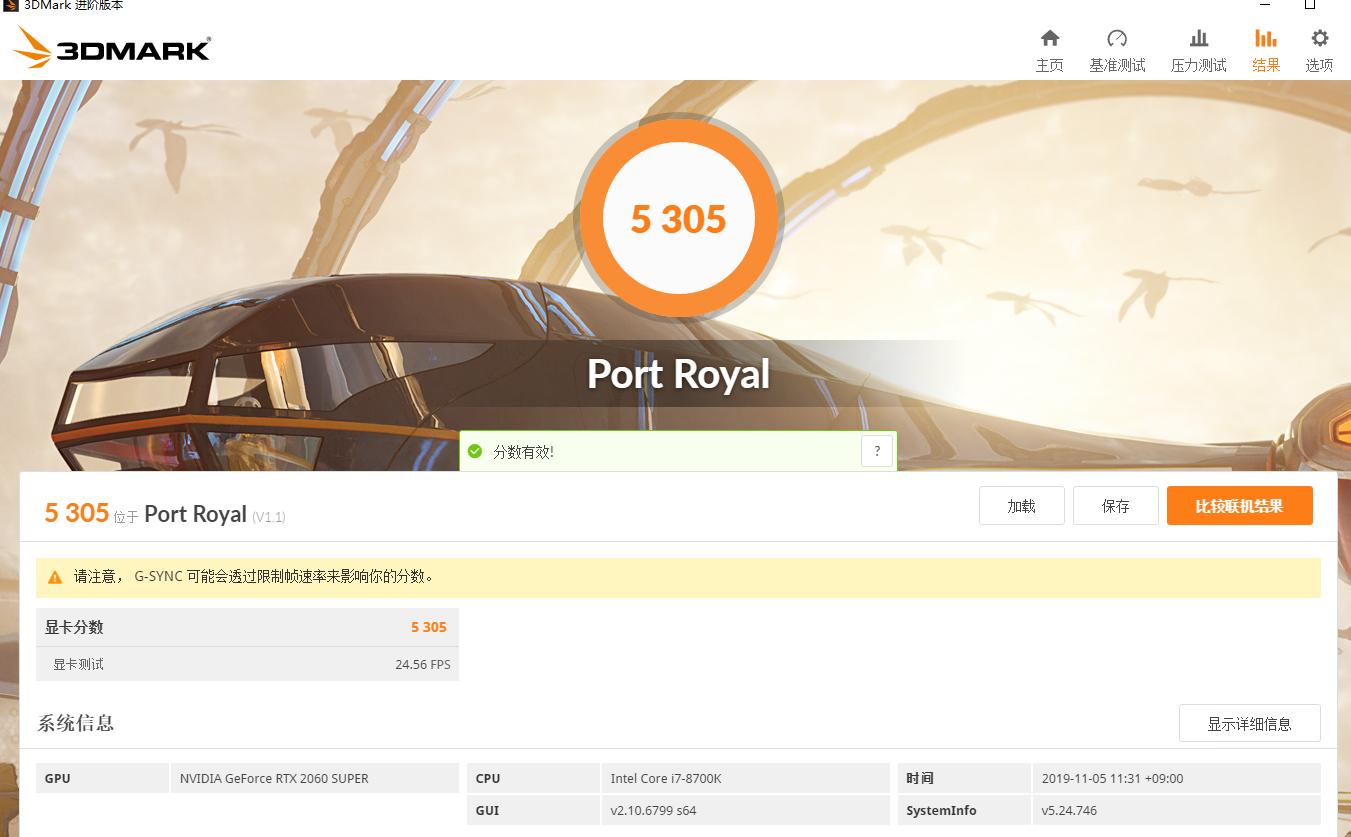Select the 显卡分数 score row
Screen dimensions: 1351x837
pos(247,627)
